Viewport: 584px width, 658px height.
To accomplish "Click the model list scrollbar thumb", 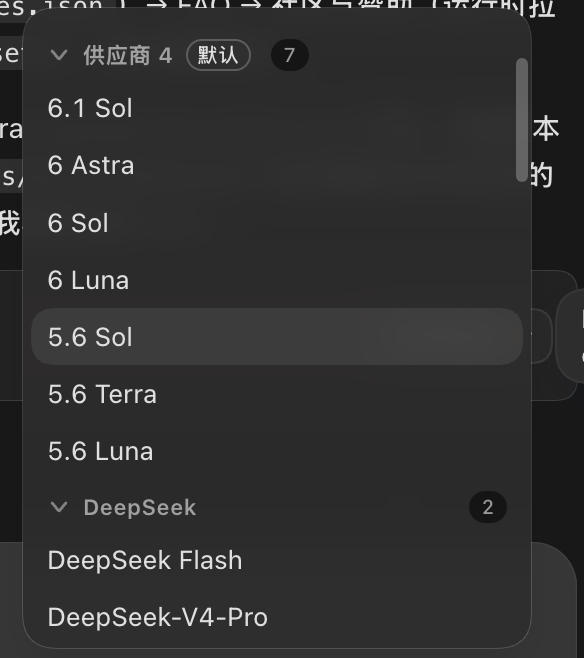I will [x=521, y=120].
